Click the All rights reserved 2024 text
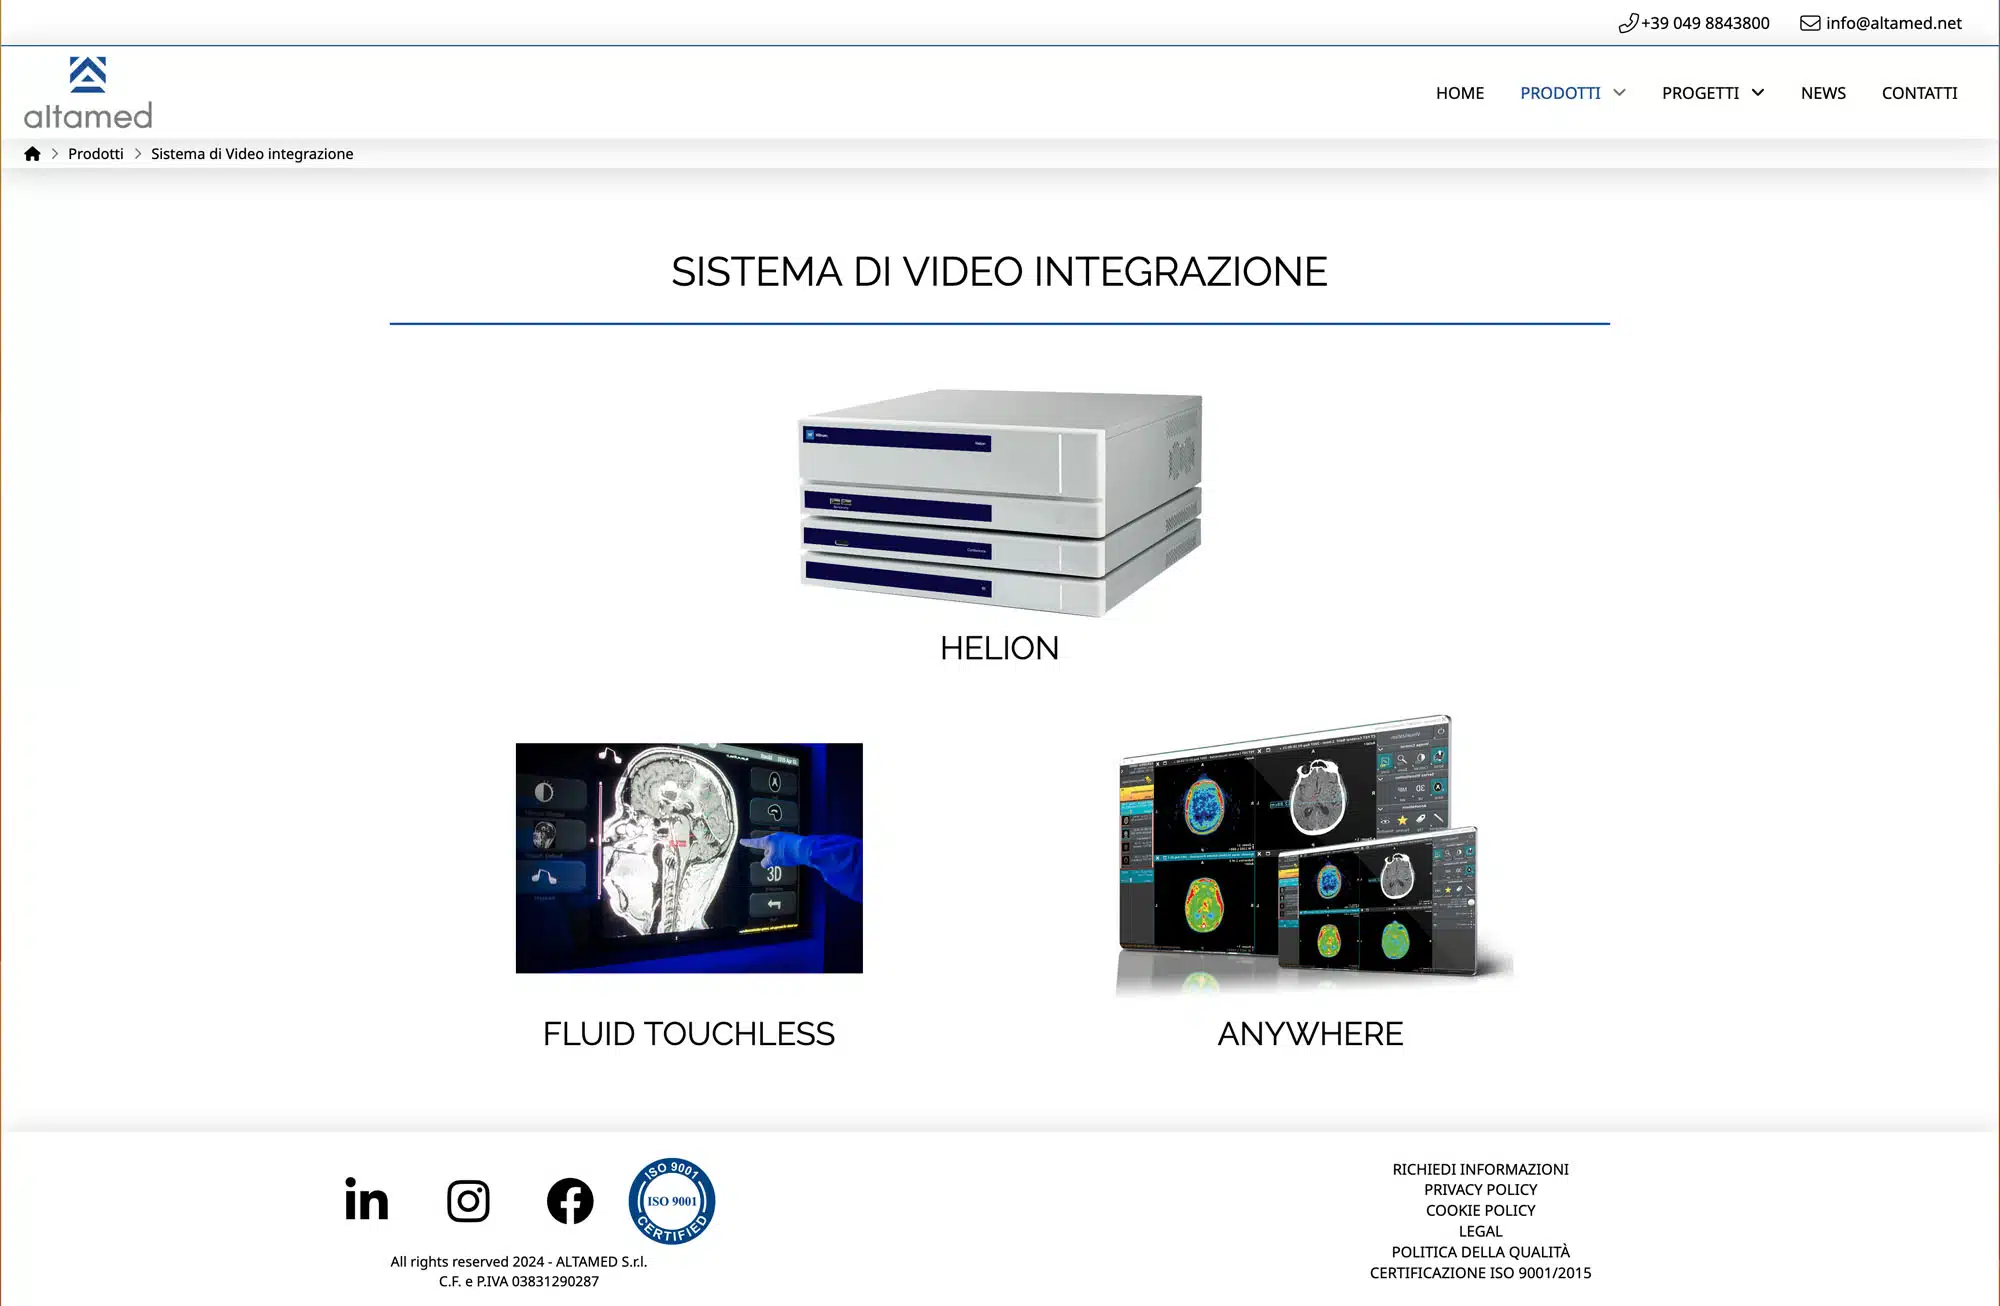This screenshot has width=2000, height=1306. coord(519,1262)
